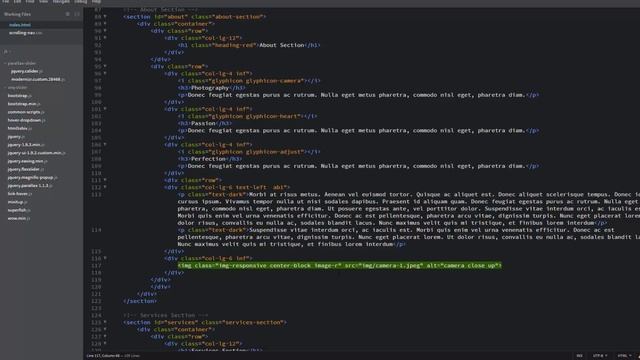Open wow.min.js file
640x360 pixels.
pyautogui.click(x=19, y=218)
